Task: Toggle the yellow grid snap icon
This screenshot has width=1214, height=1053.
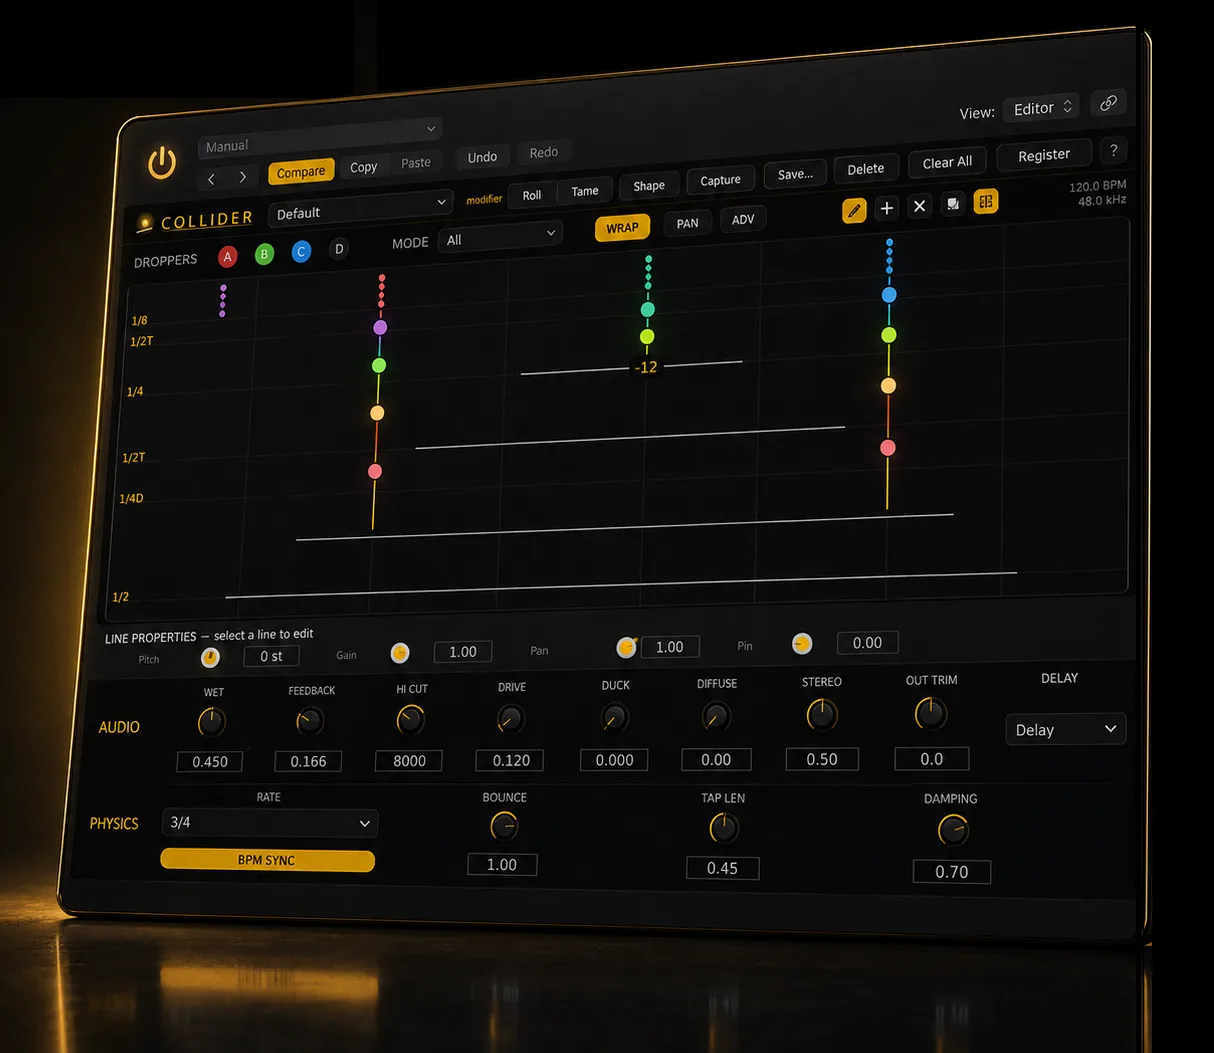Action: pos(986,202)
